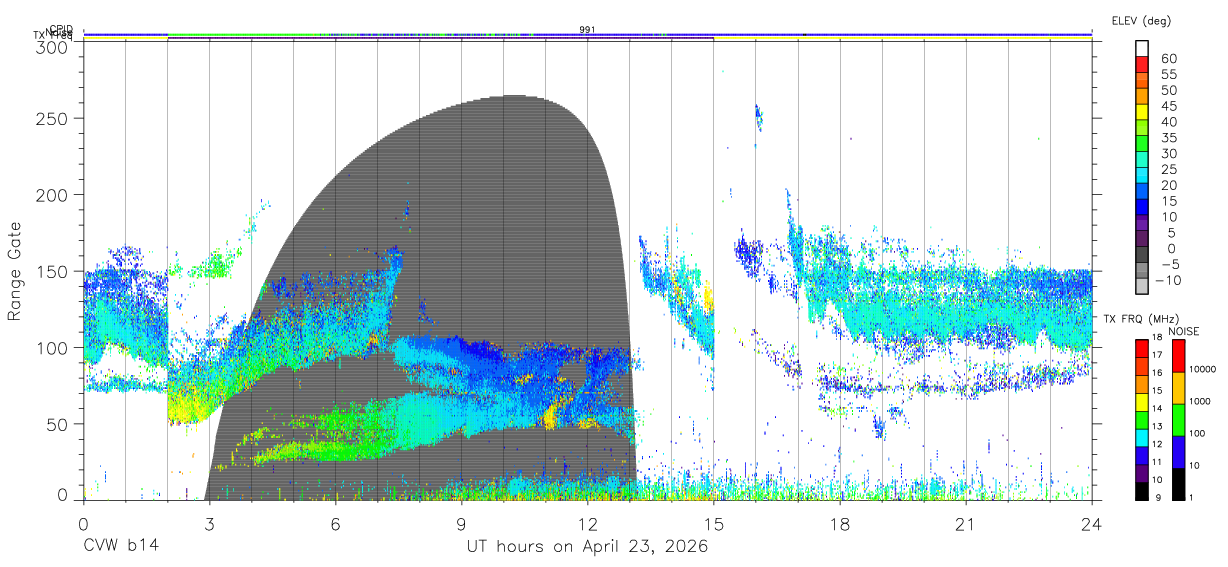This screenshot has width=1228, height=567.
Task: Click the 6 hour tick label on UT axis
Action: [x=335, y=523]
